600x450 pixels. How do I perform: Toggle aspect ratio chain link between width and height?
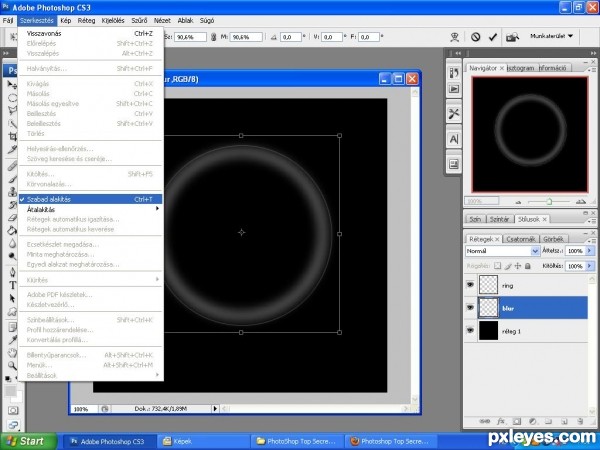[x=214, y=37]
